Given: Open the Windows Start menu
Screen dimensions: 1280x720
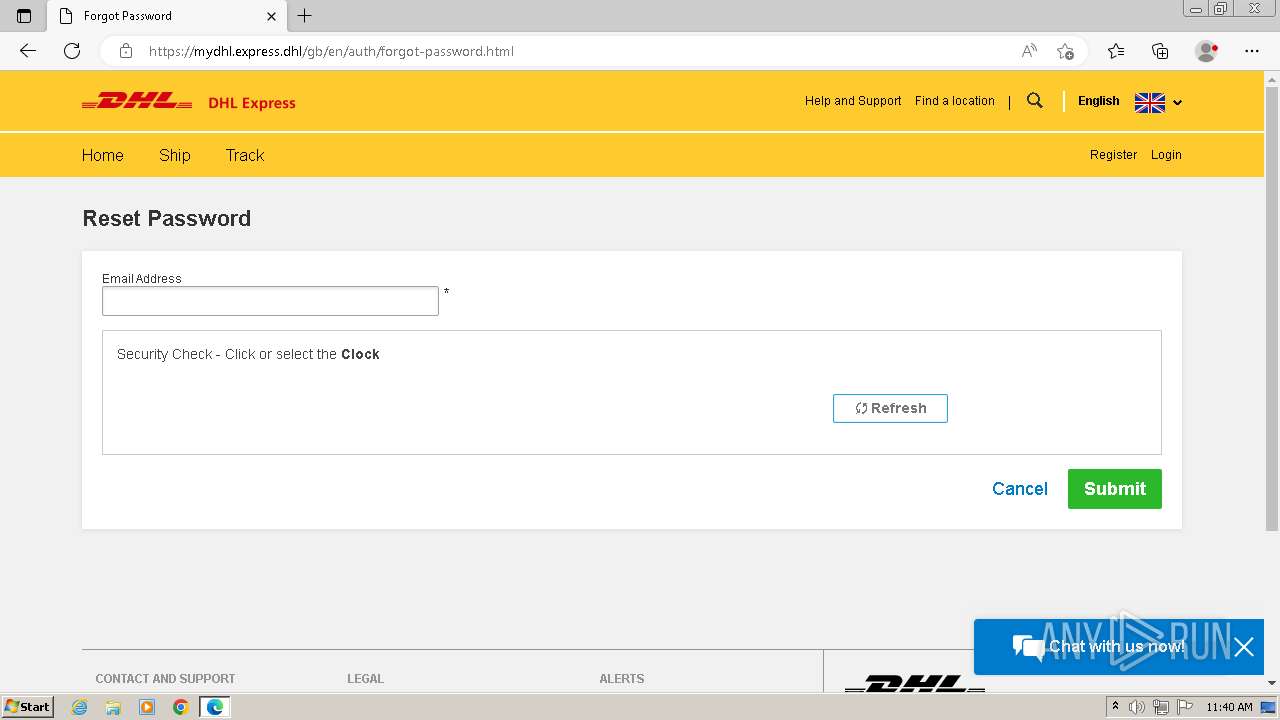Looking at the screenshot, I should tap(28, 707).
